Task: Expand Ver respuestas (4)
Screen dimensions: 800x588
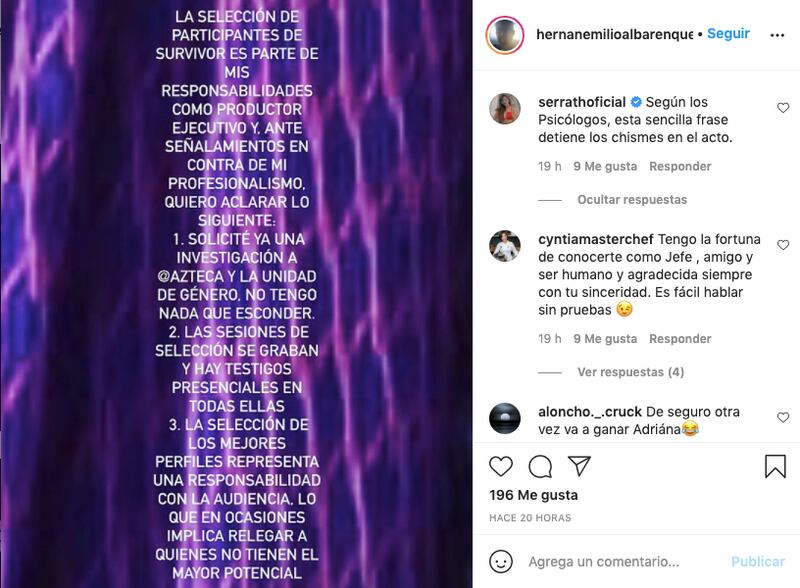Action: (631, 372)
